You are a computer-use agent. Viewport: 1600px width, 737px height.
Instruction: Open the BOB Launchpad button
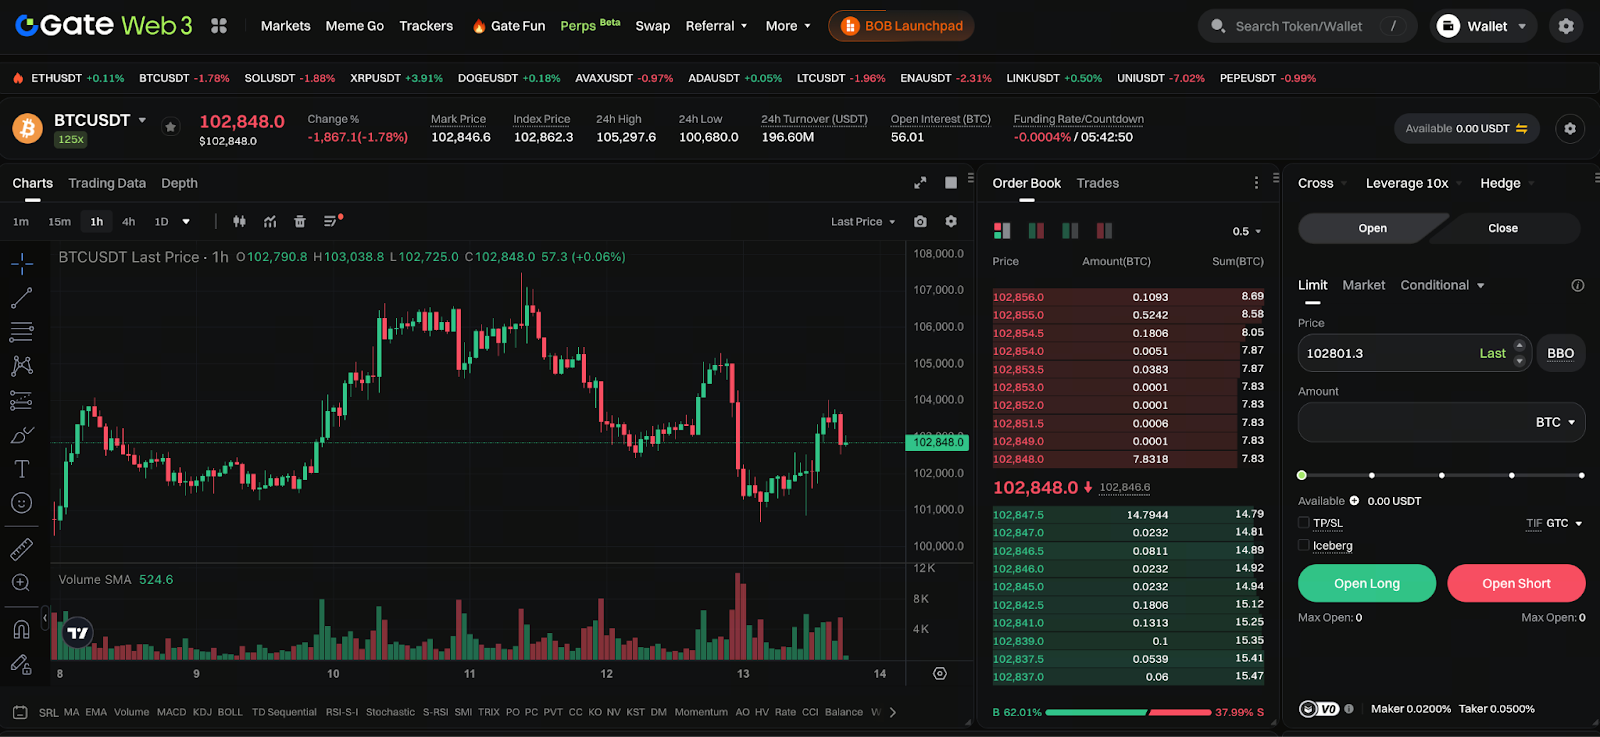[x=901, y=26]
